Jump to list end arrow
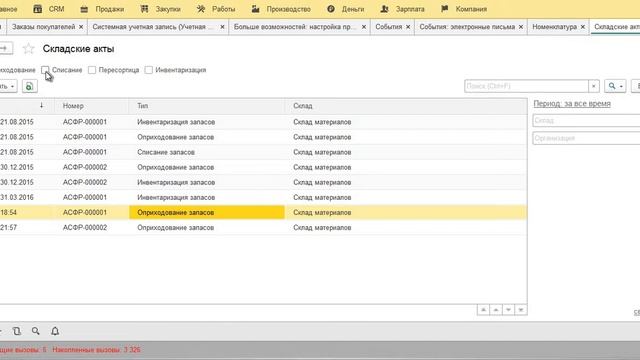Image resolution: width=640 pixels, height=360 pixels. point(521,310)
